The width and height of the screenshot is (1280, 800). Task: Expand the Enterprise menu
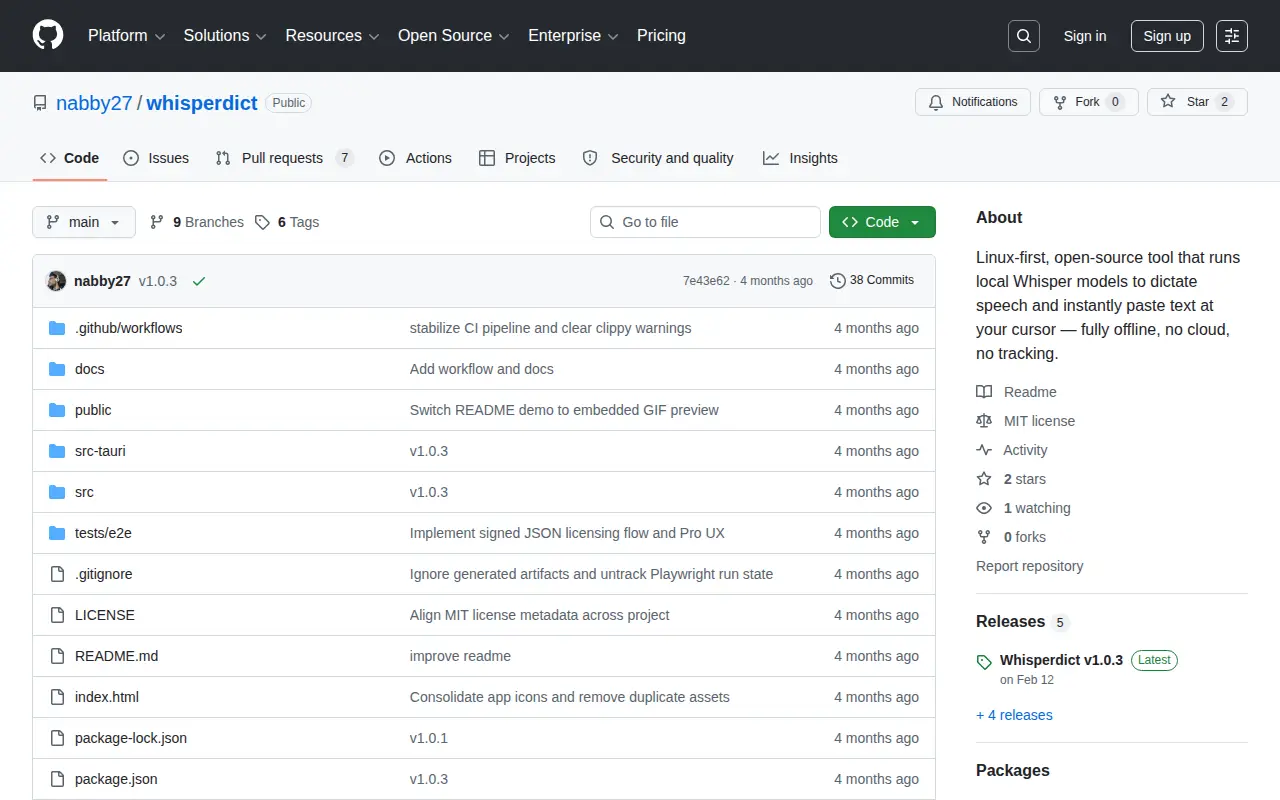point(573,35)
